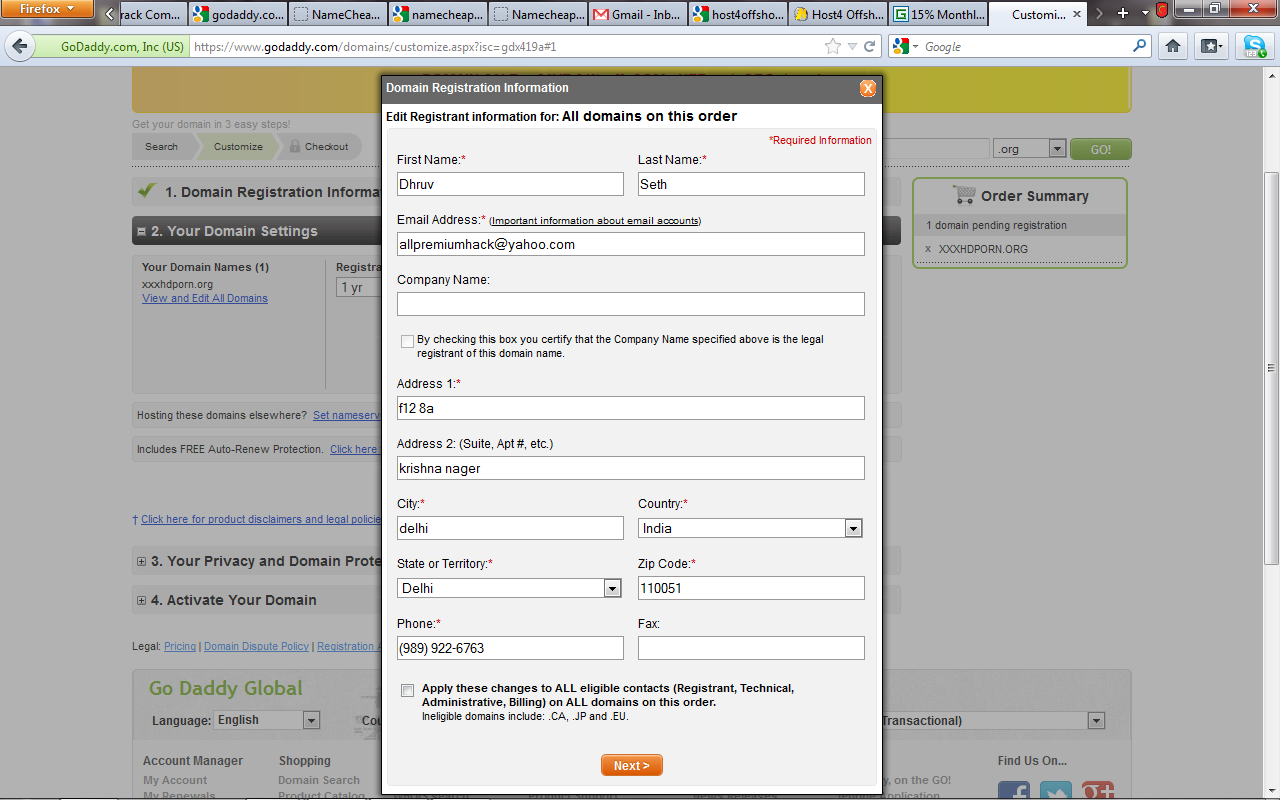Click the Company Name input field

click(x=631, y=304)
